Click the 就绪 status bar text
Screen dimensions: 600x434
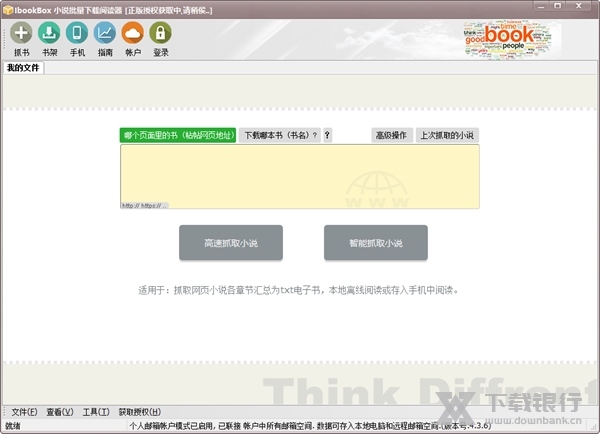click(13, 426)
